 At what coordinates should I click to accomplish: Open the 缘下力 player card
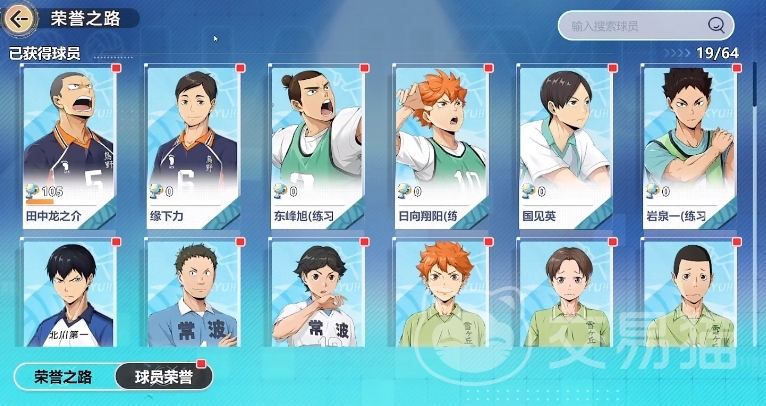tap(193, 147)
